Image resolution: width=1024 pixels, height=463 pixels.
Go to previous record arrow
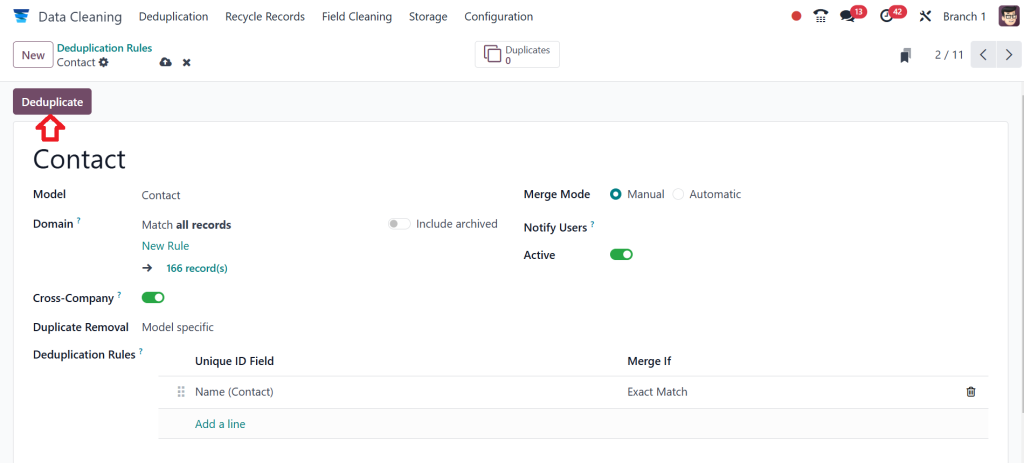pyautogui.click(x=984, y=55)
